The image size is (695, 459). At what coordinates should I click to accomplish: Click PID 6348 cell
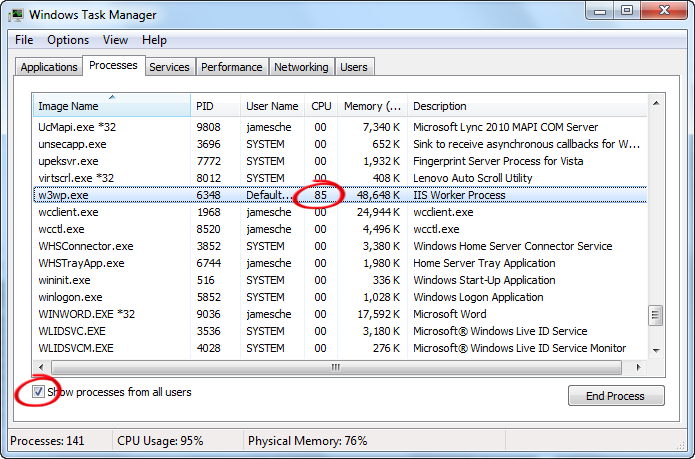(x=208, y=195)
